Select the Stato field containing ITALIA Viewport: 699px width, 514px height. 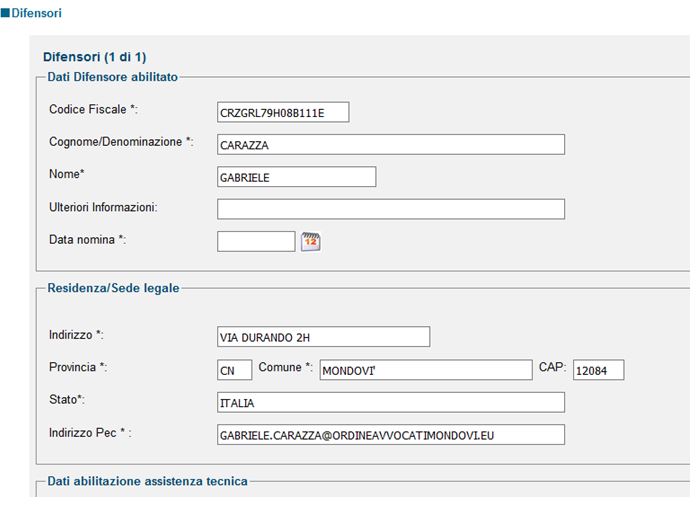391,403
